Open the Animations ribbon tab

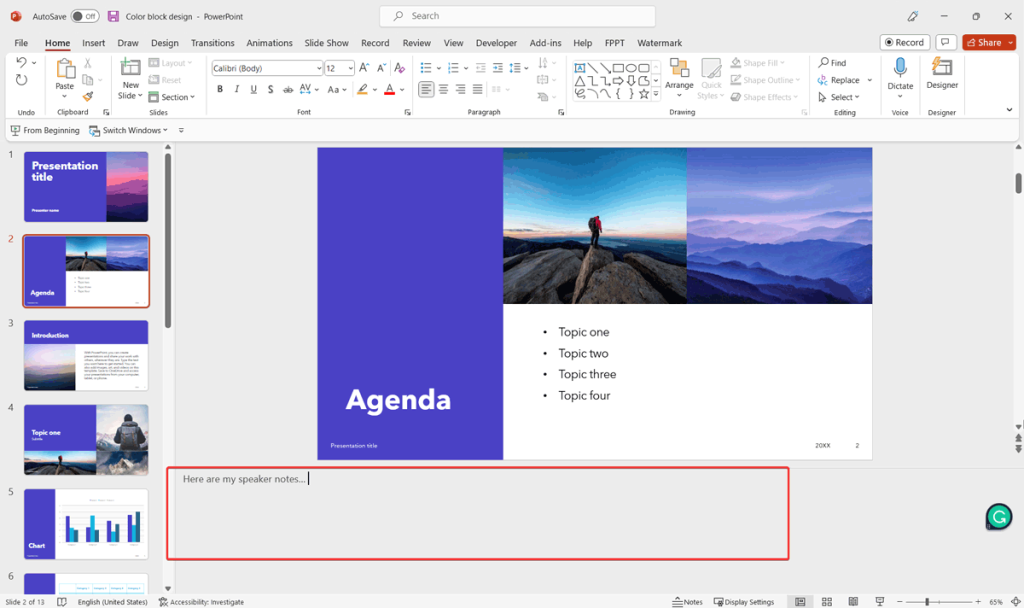tap(269, 43)
